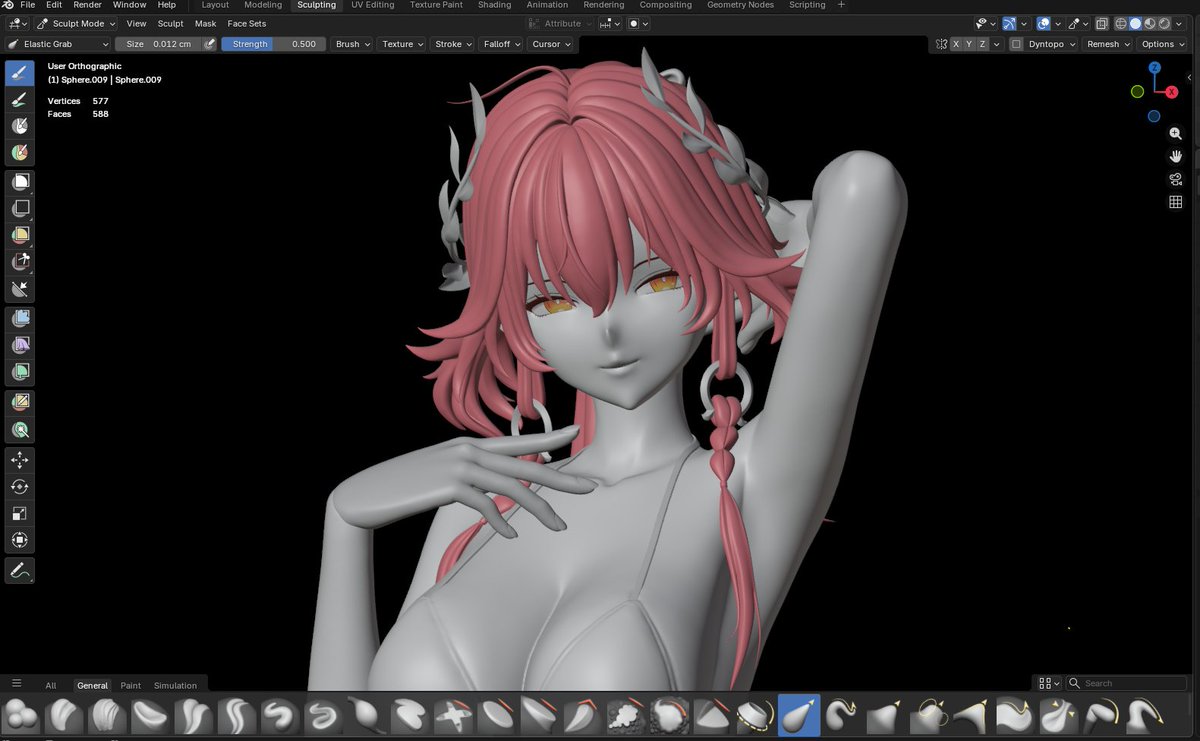
Task: Open the Mask header menu
Action: pos(205,23)
